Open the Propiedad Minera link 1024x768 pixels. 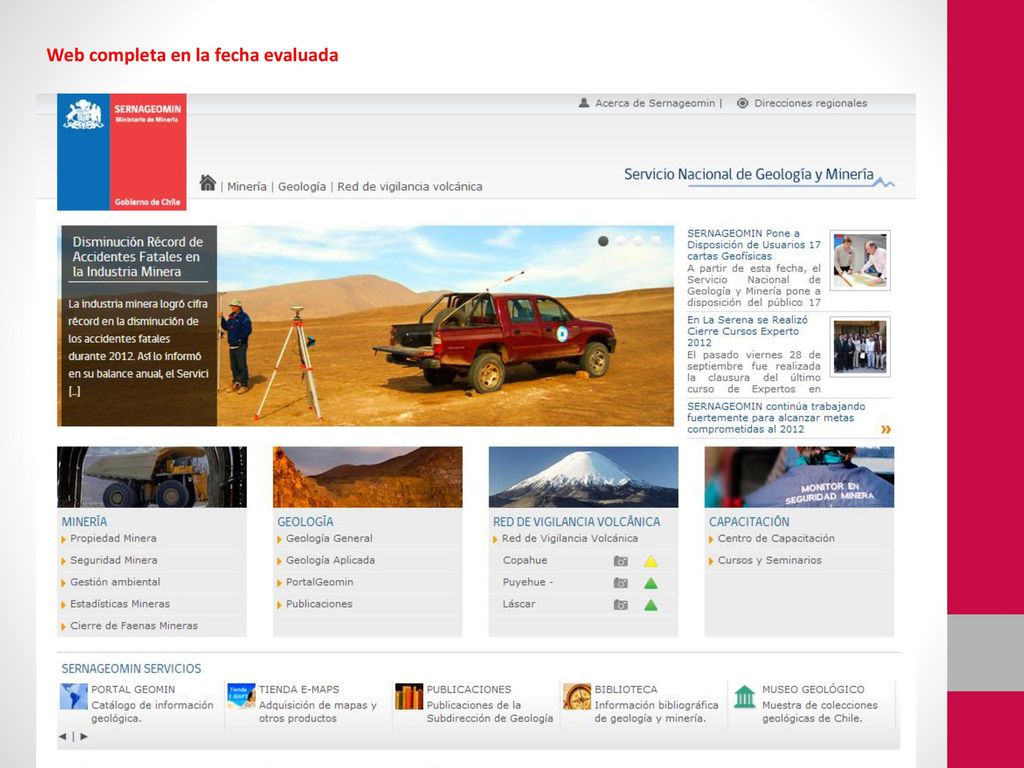[x=113, y=538]
